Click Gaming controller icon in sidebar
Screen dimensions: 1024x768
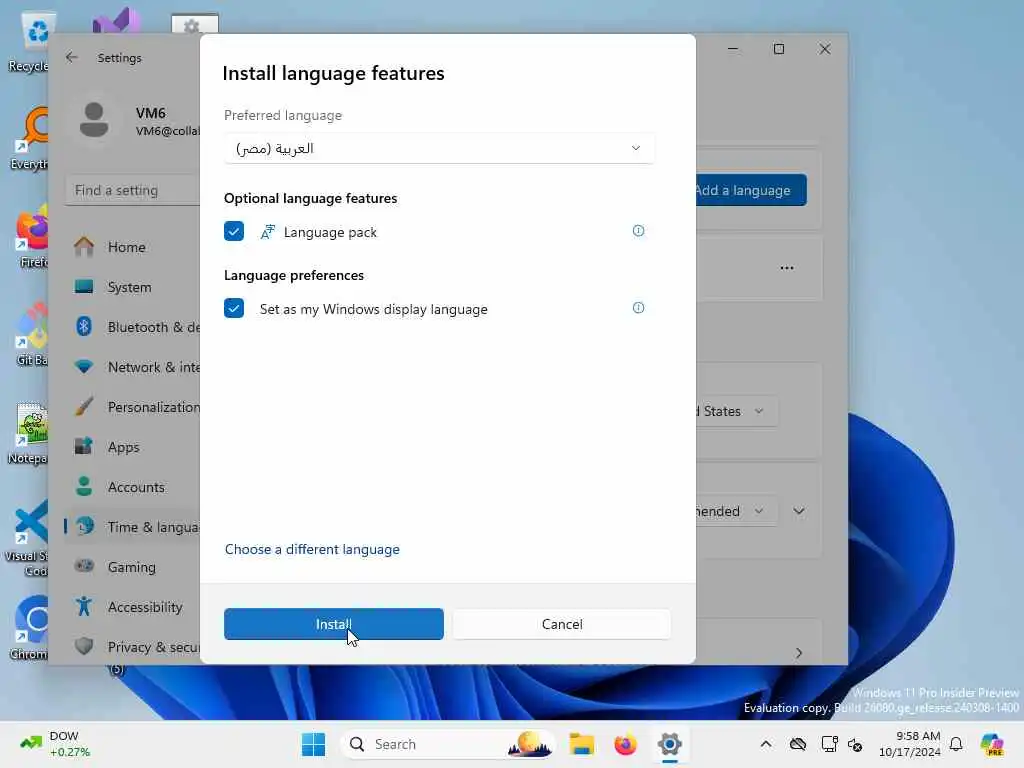pos(84,566)
